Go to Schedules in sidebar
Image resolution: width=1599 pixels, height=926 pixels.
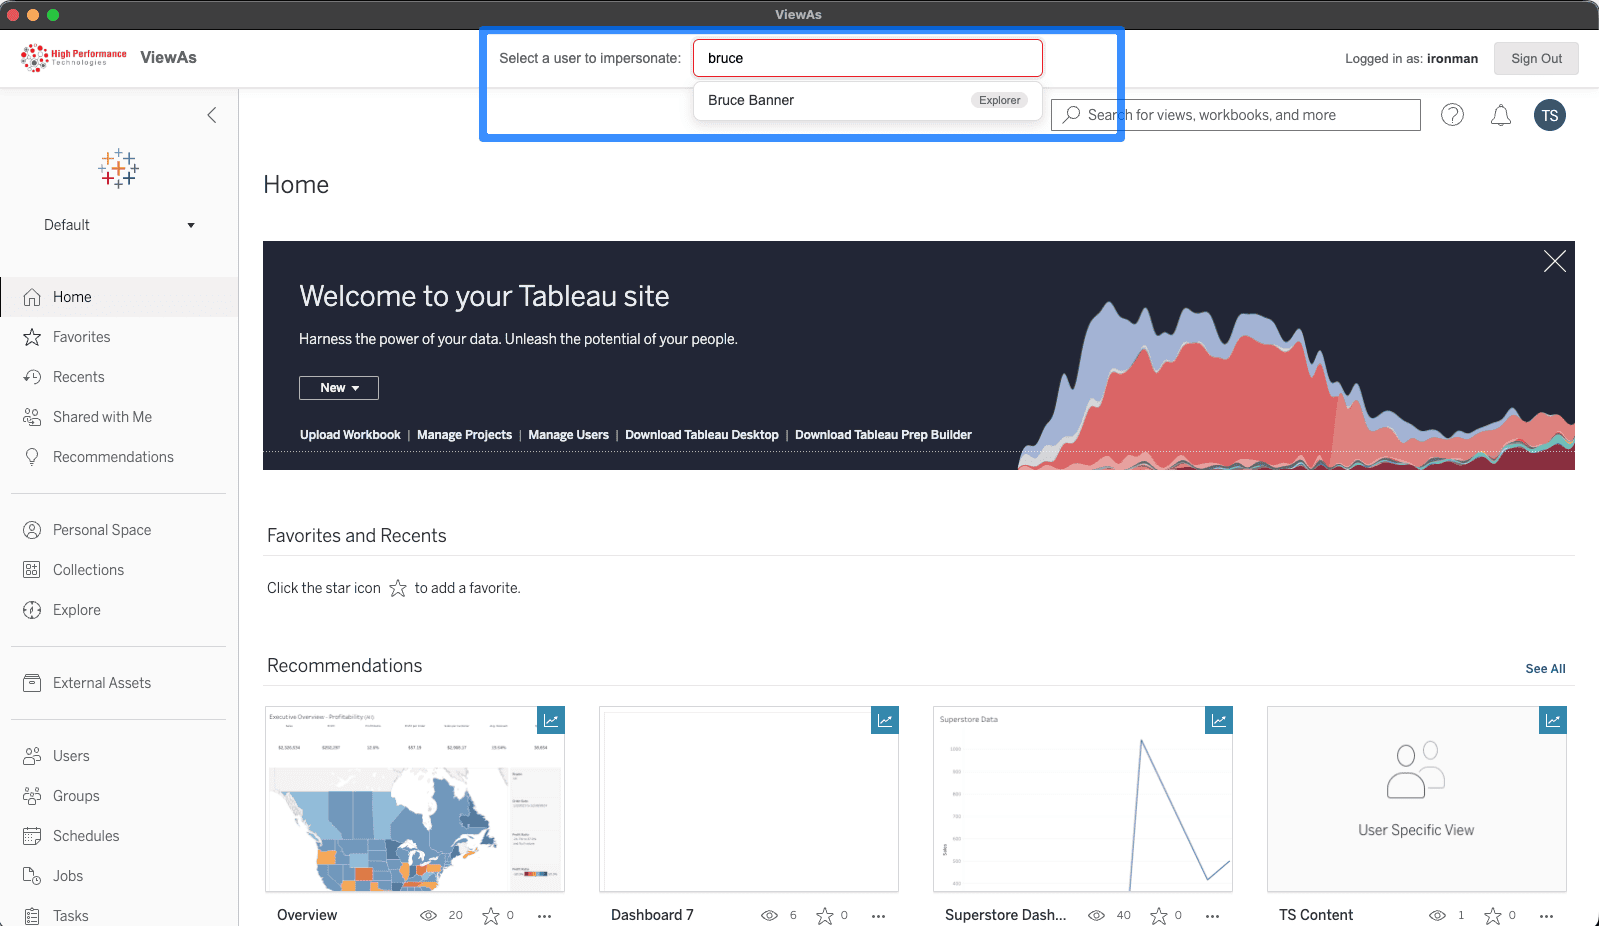click(x=85, y=836)
